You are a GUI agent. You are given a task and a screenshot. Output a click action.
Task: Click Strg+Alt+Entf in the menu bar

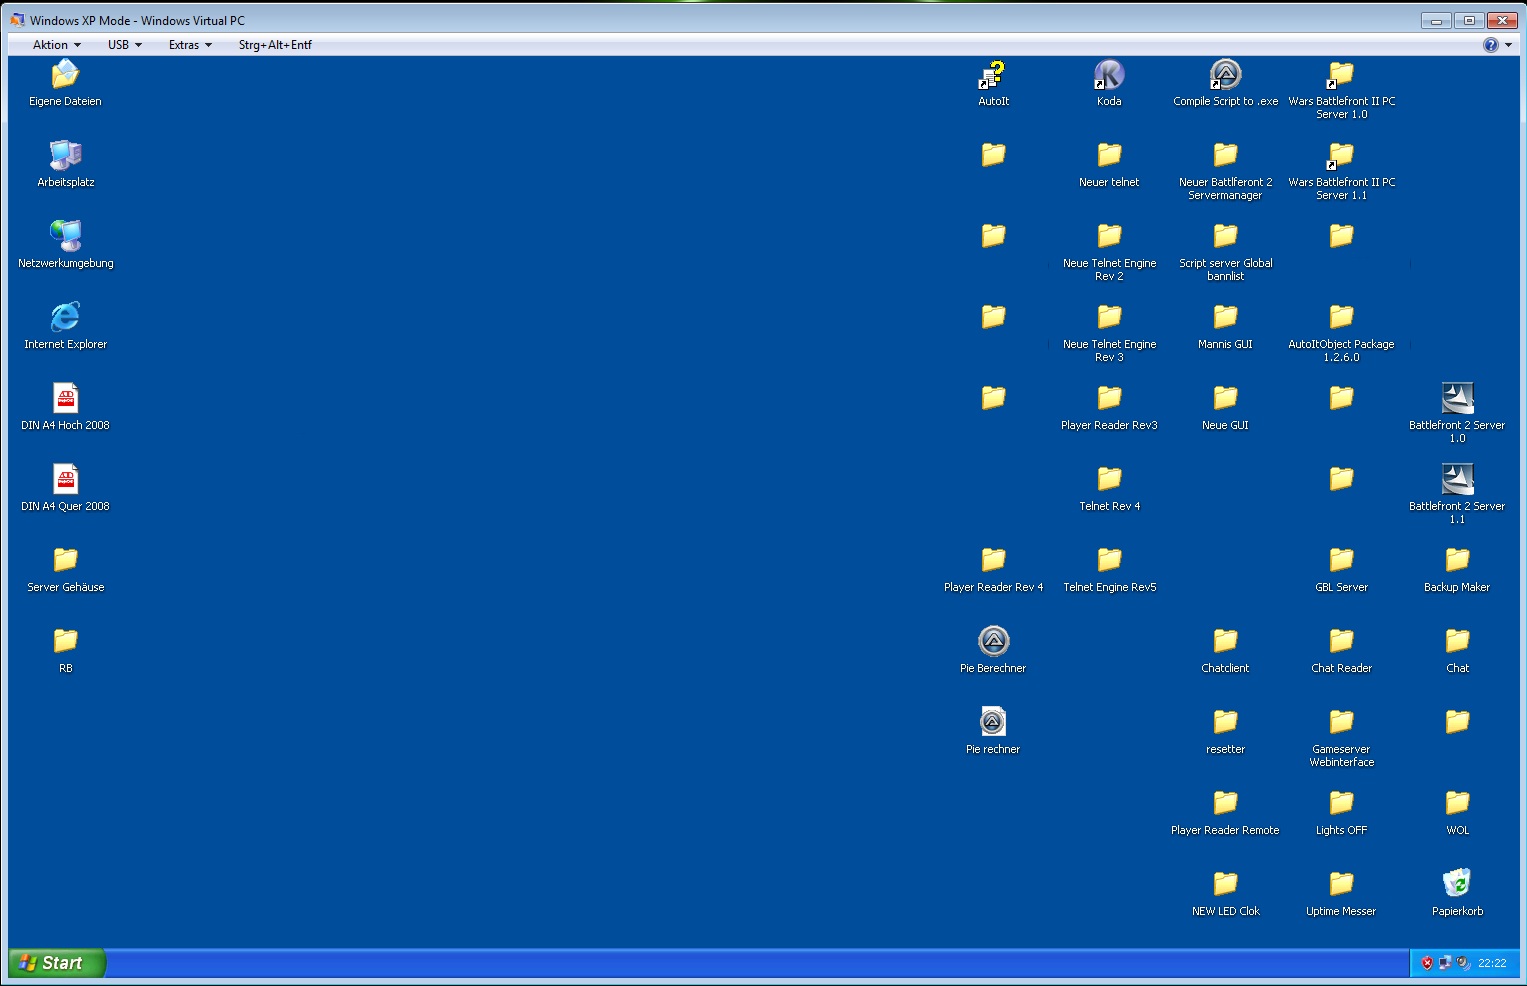click(x=275, y=45)
